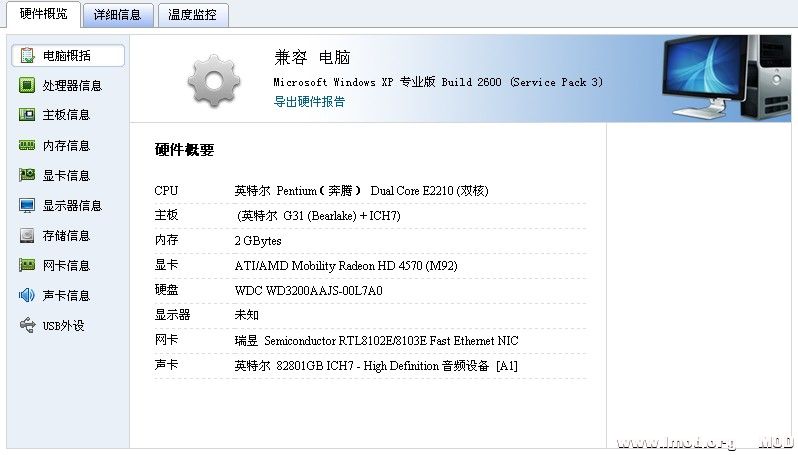Switch to the 硬件概览 tab
Image resolution: width=798 pixels, height=455 pixels.
click(x=43, y=14)
